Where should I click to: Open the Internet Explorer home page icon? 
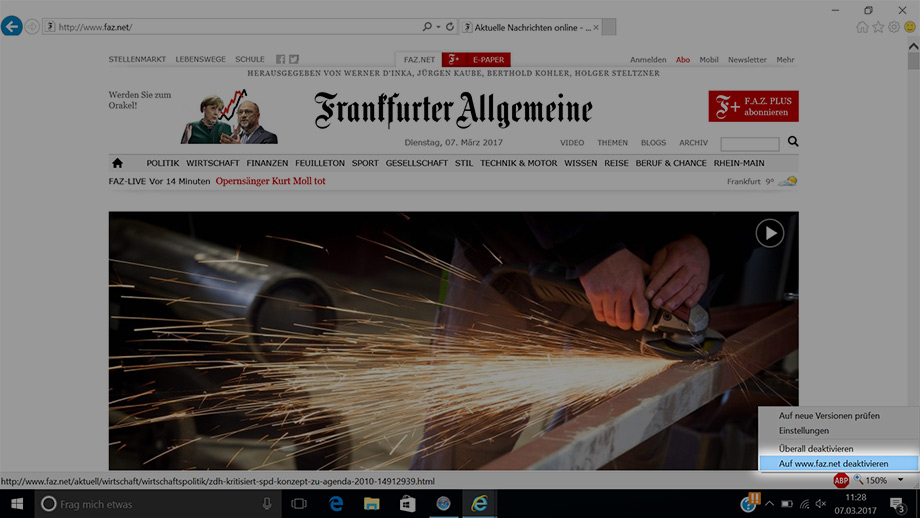[x=862, y=27]
